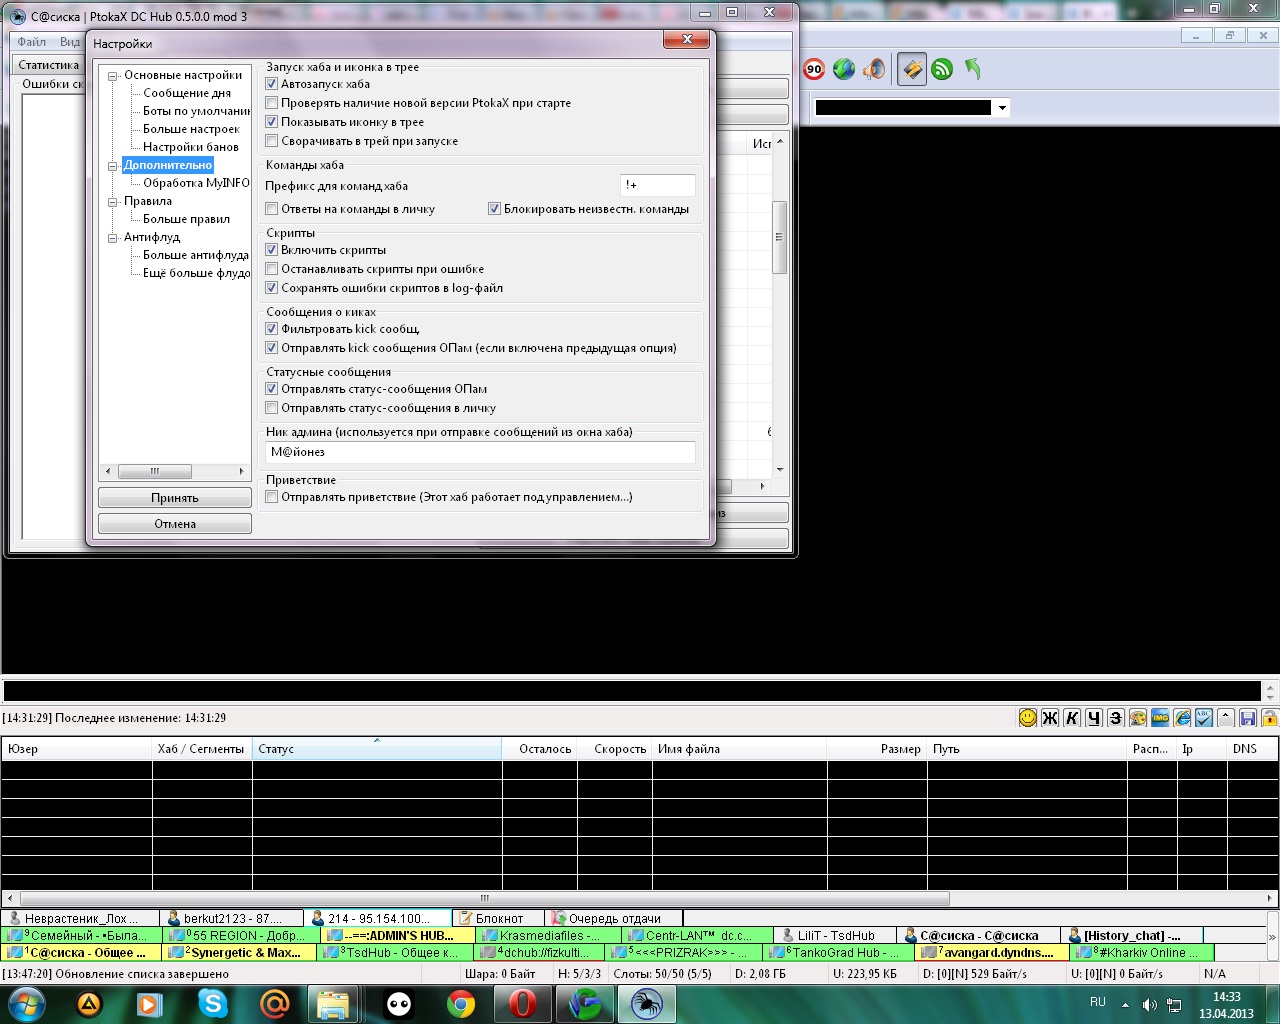The height and width of the screenshot is (1024, 1280).
Task: Click the small caret up button in chat toolbar
Action: pyautogui.click(x=1226, y=718)
